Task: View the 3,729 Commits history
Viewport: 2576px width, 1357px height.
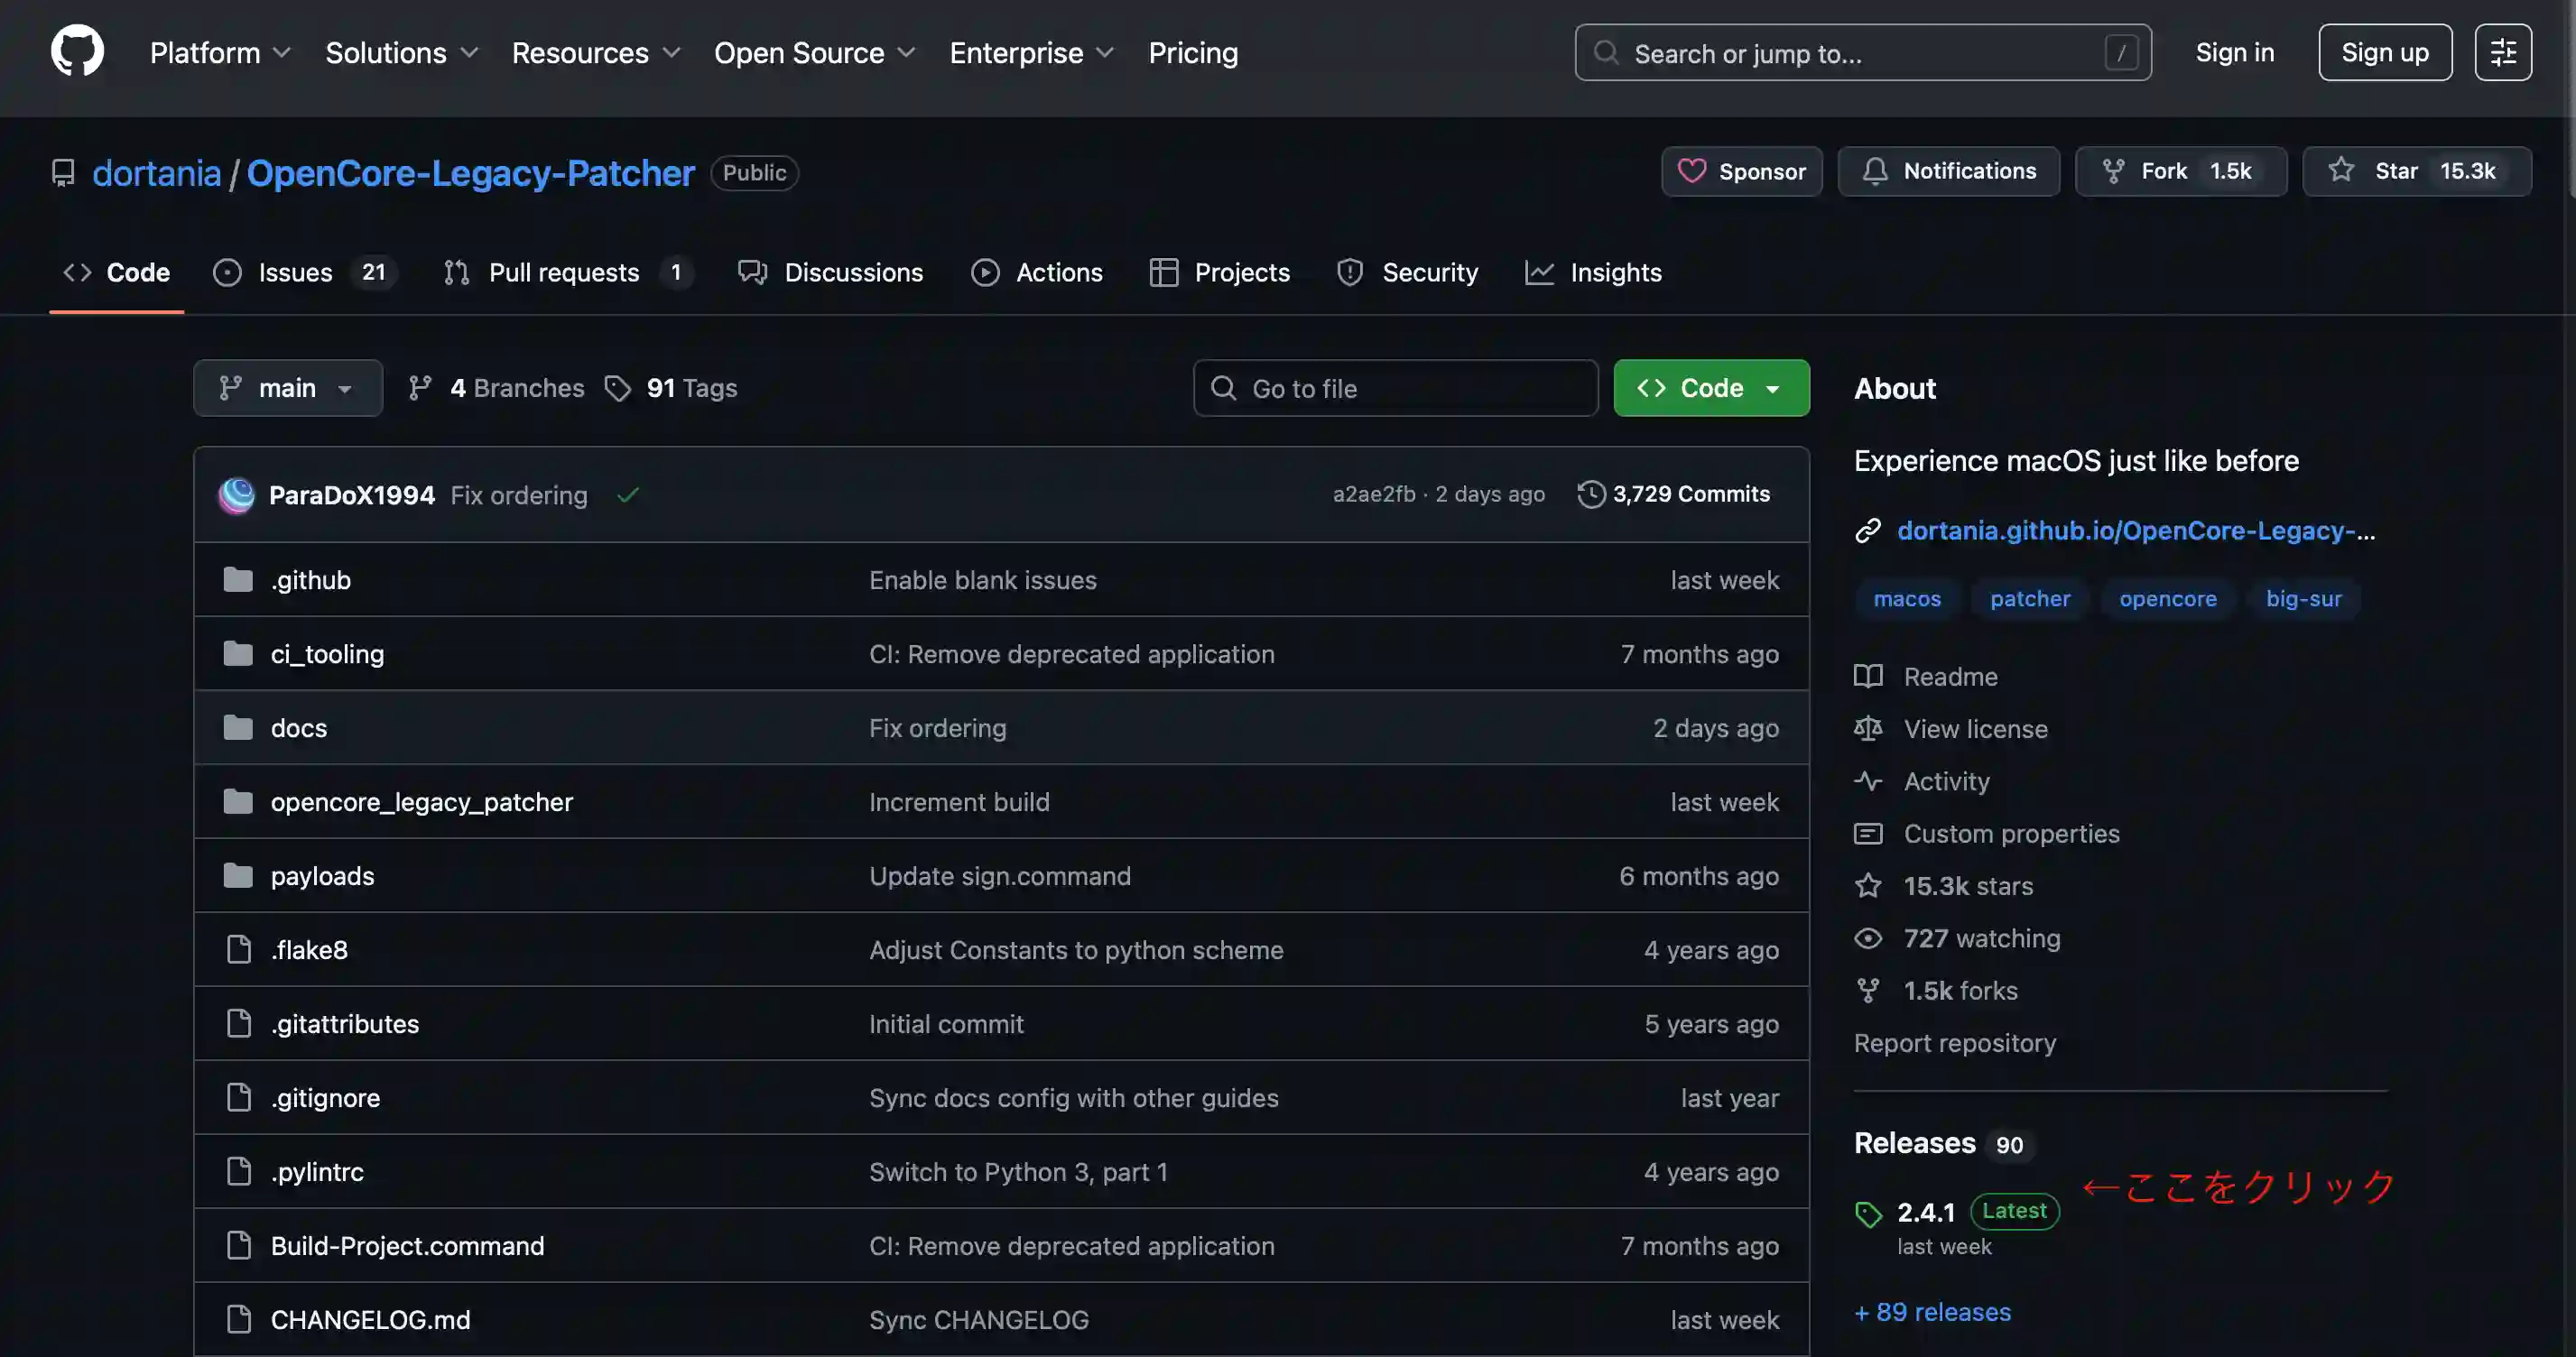Action: click(1674, 494)
